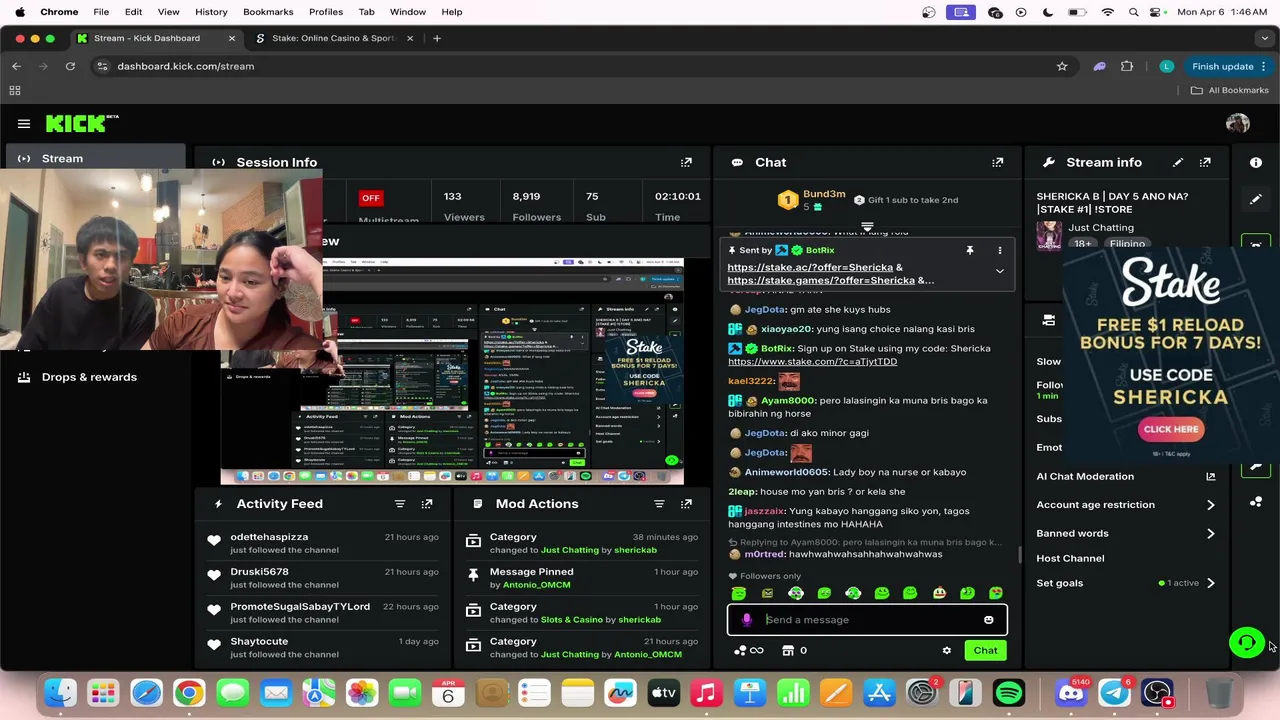
Task: View site information for dashboard.kick.com
Action: tap(102, 66)
